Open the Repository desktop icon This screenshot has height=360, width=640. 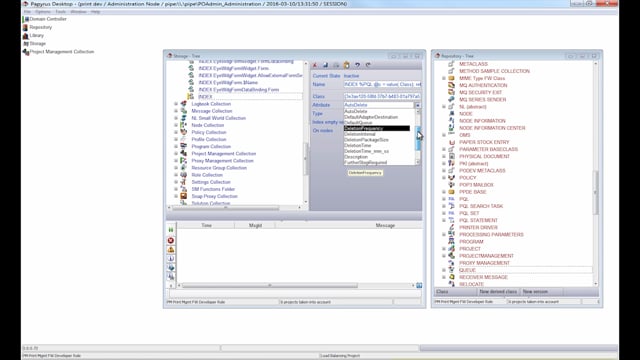[37, 27]
